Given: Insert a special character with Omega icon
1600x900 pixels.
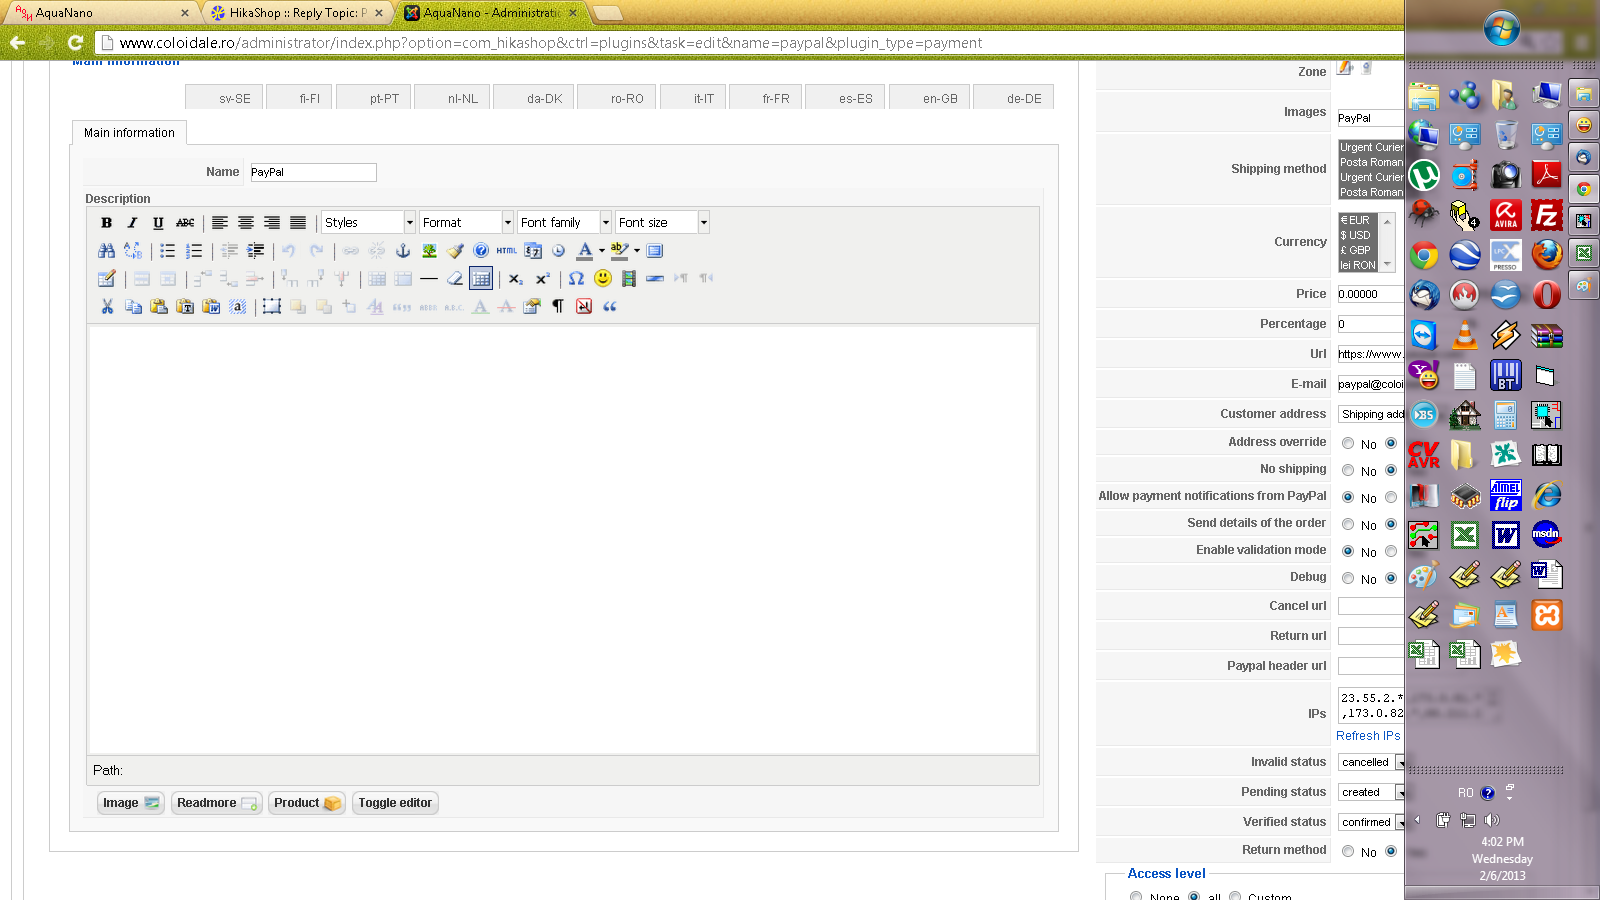Looking at the screenshot, I should 576,279.
